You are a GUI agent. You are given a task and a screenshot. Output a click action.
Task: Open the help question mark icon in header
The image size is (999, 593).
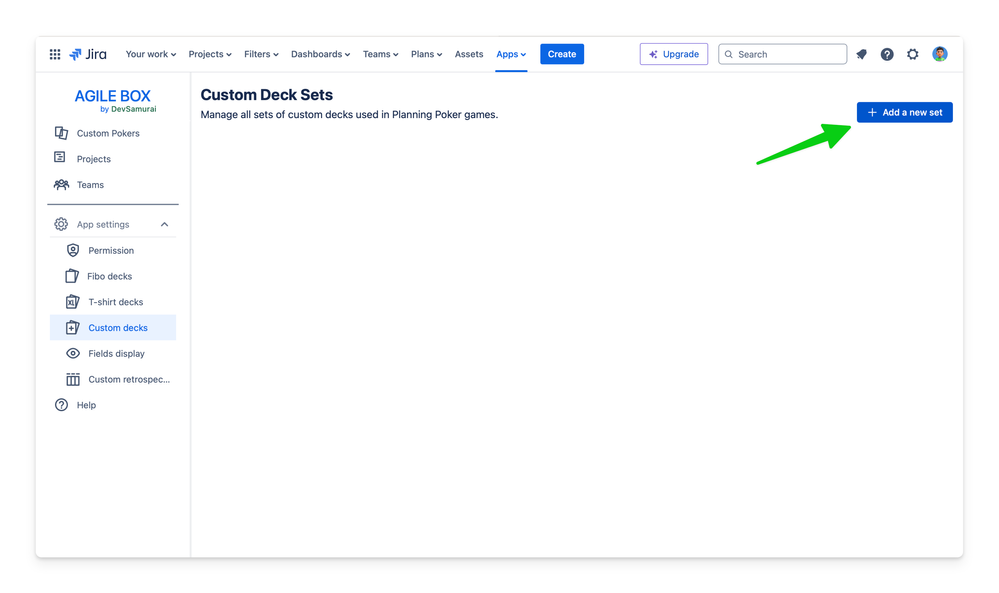(x=887, y=54)
